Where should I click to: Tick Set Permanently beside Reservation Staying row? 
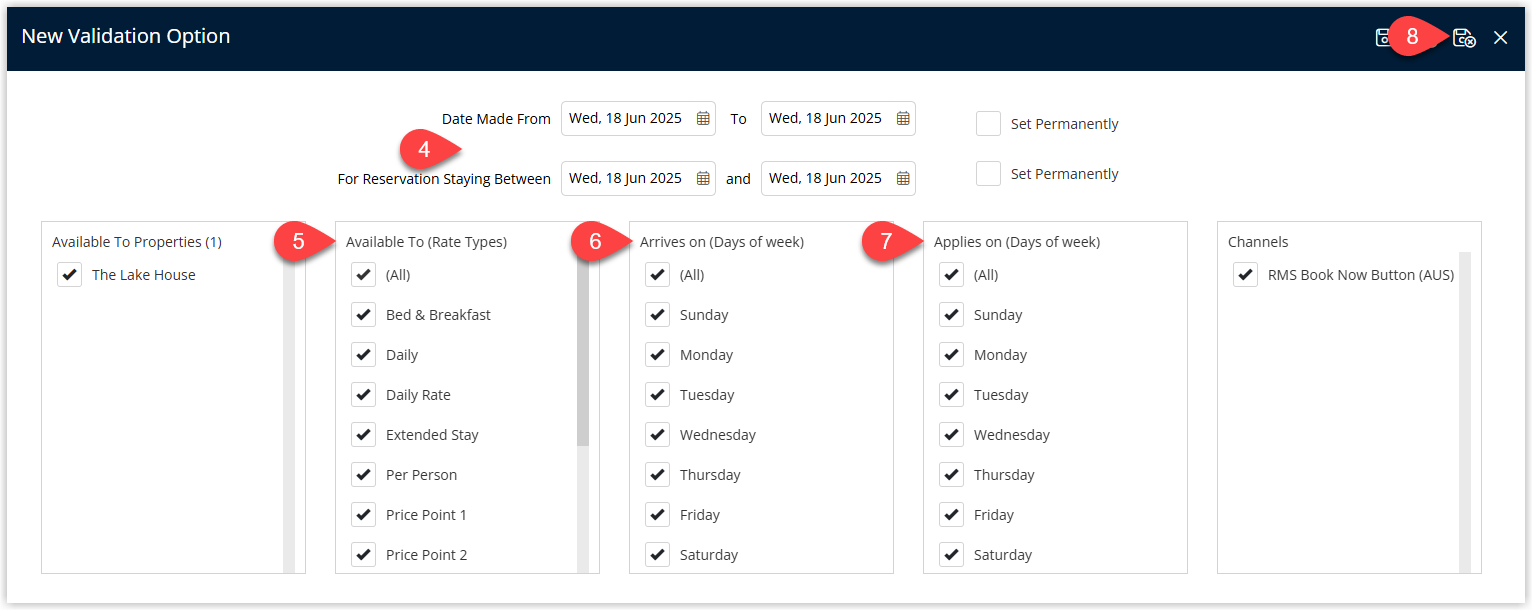[988, 173]
